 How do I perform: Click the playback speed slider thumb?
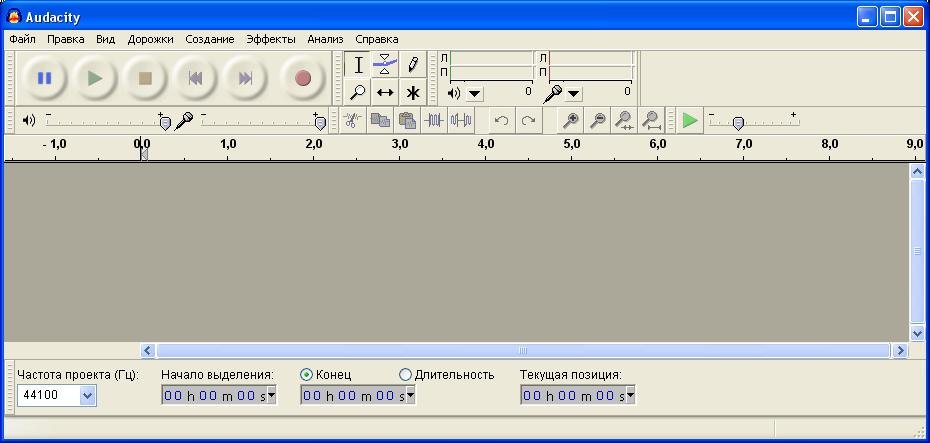coord(738,123)
